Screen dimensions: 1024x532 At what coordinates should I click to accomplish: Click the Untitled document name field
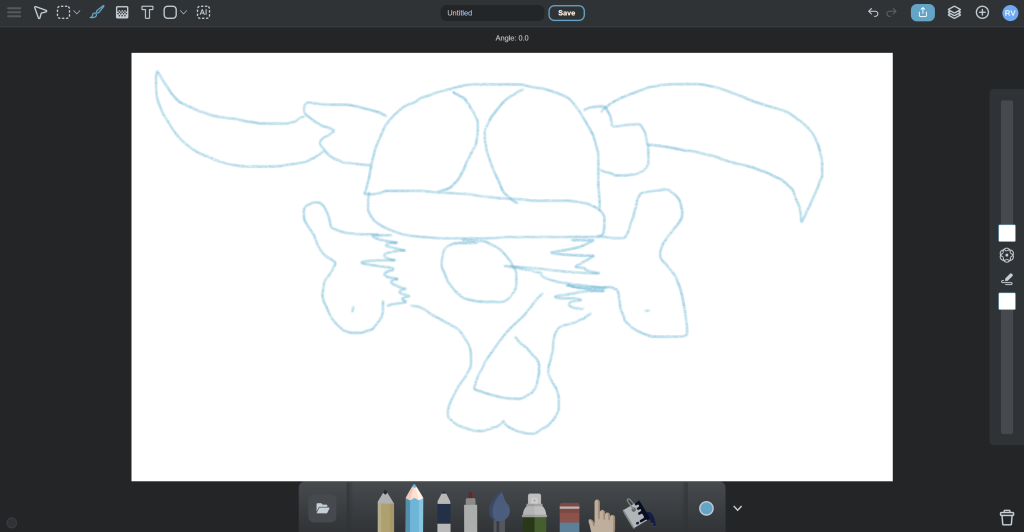click(492, 13)
